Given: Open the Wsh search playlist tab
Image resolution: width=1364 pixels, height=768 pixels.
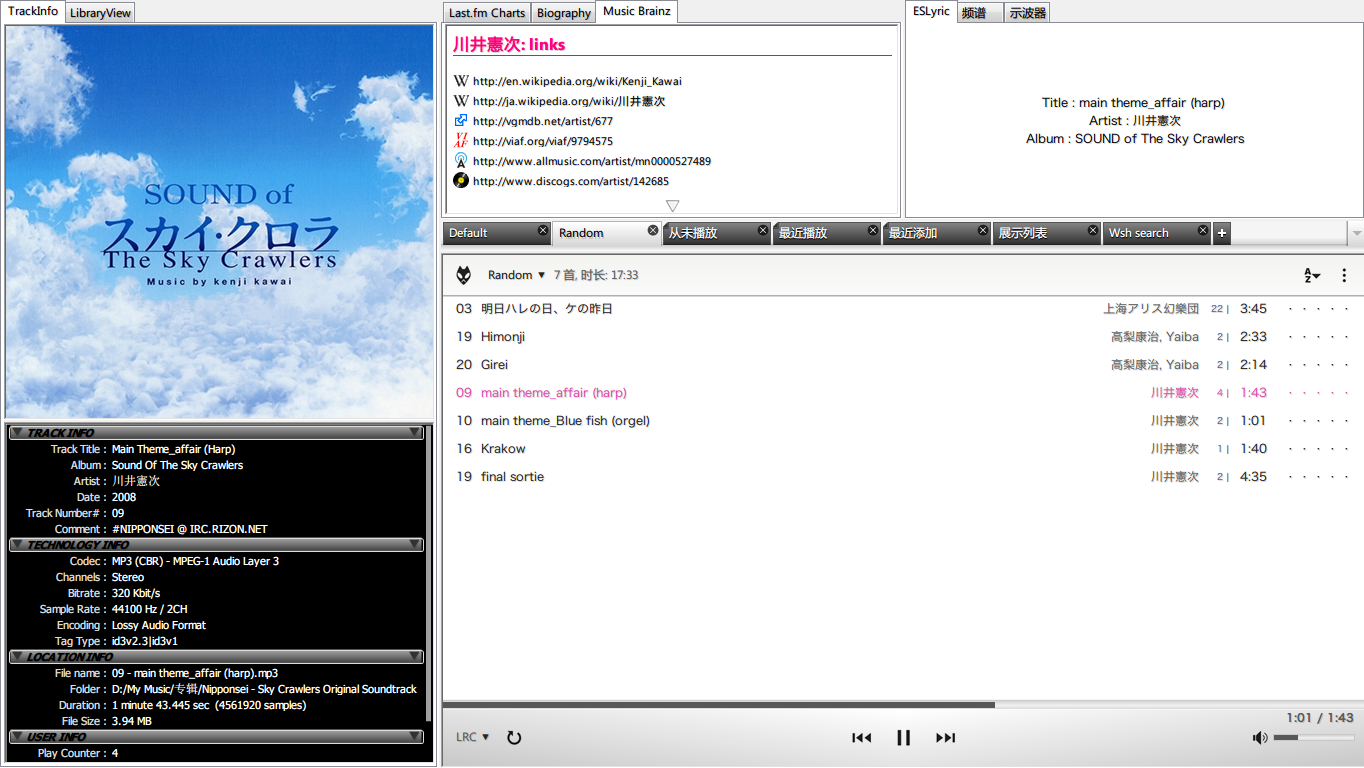Looking at the screenshot, I should point(1156,233).
